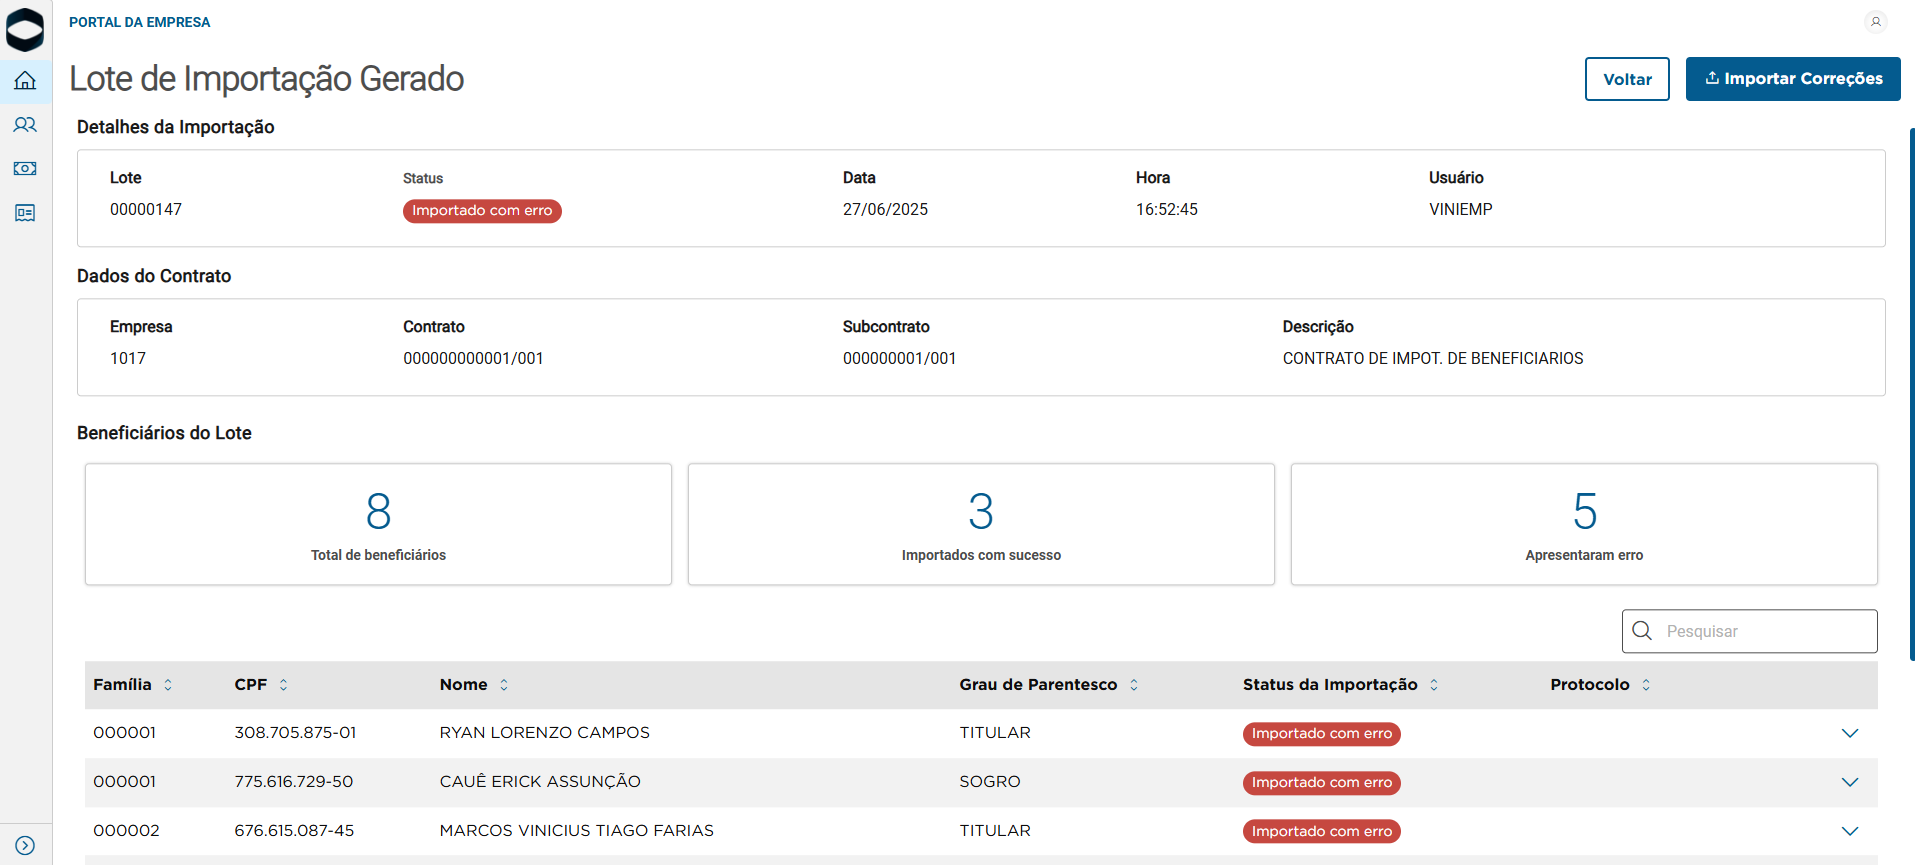This screenshot has width=1915, height=865.
Task: Click the company logo at top left
Action: [x=25, y=29]
